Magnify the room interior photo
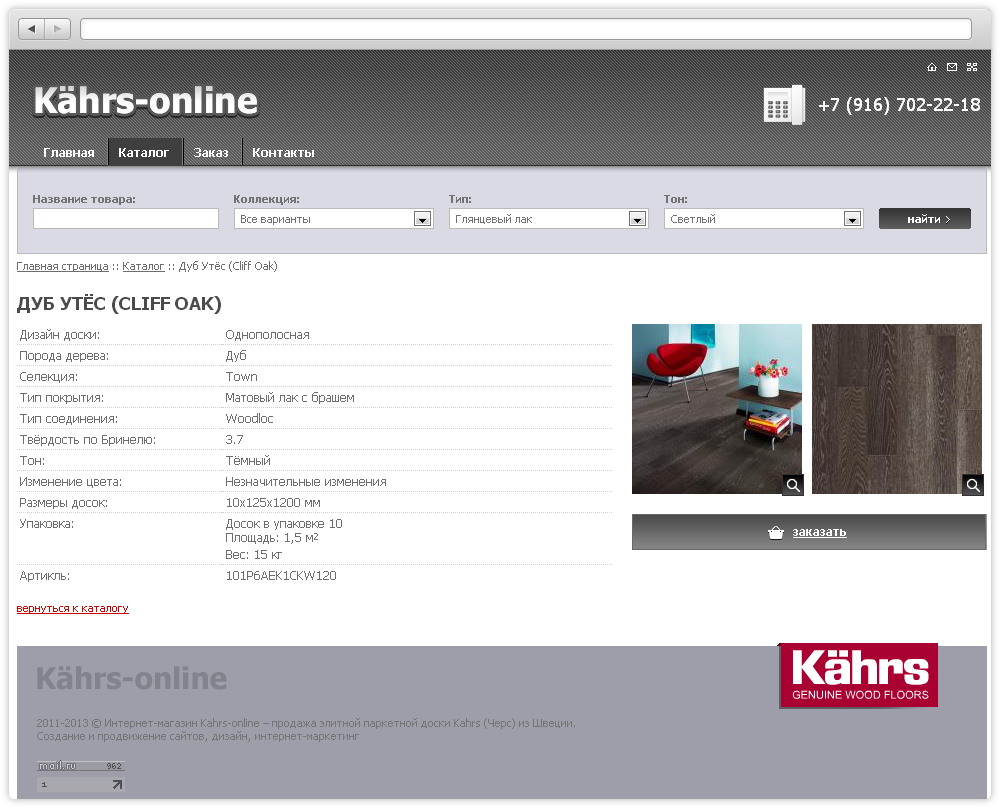The height and width of the screenshot is (808, 1000). [x=793, y=485]
